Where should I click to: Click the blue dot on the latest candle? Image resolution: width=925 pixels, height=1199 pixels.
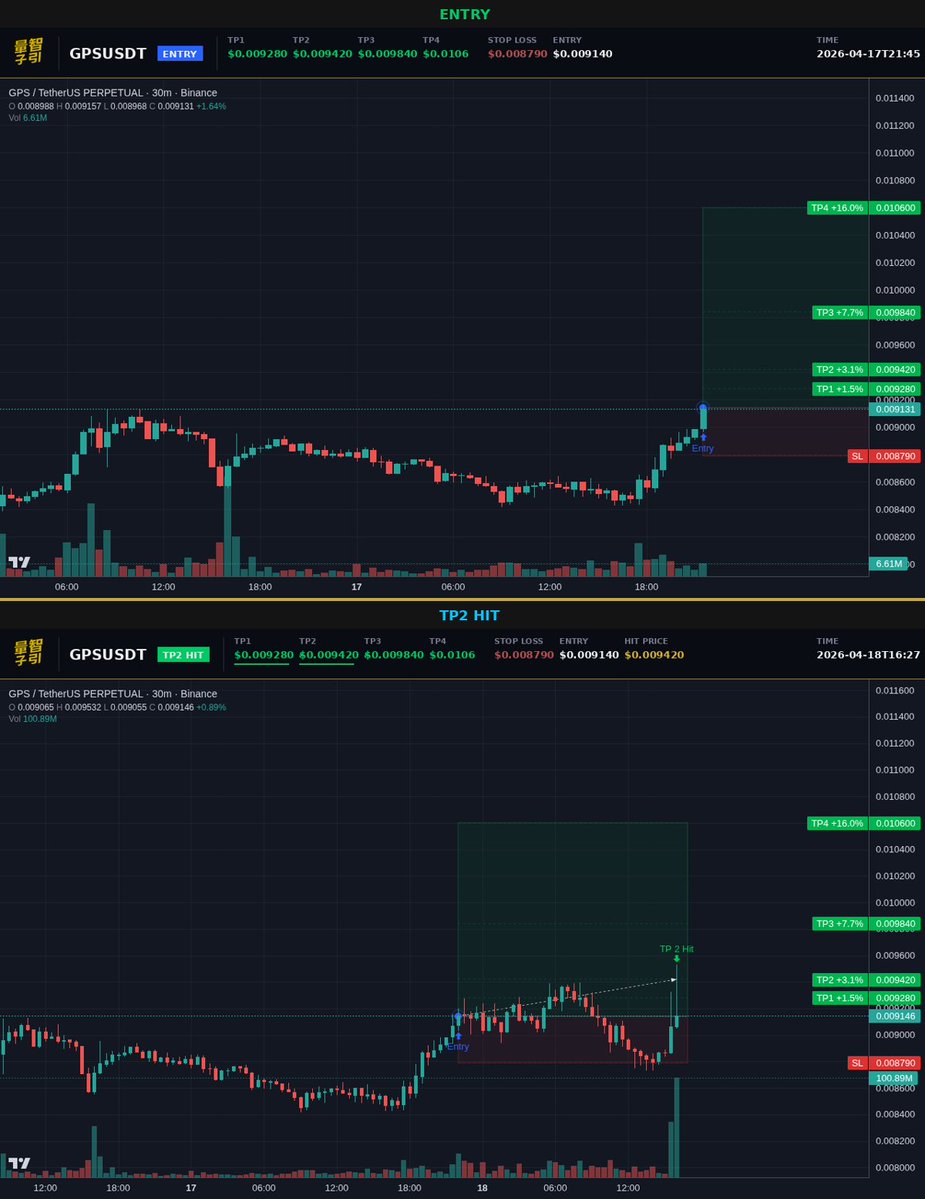(702, 406)
